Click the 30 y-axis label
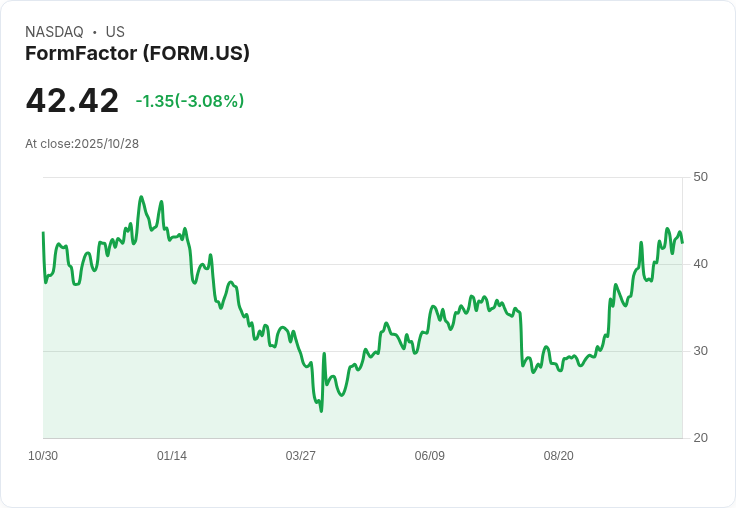The width and height of the screenshot is (736, 508). pos(700,351)
